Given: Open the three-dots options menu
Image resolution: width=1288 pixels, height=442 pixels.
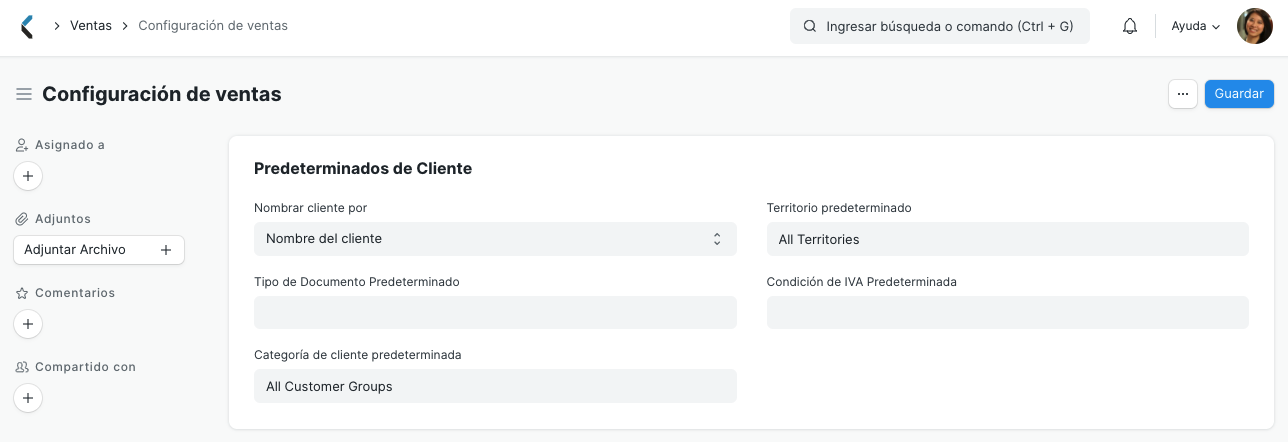Looking at the screenshot, I should point(1183,94).
